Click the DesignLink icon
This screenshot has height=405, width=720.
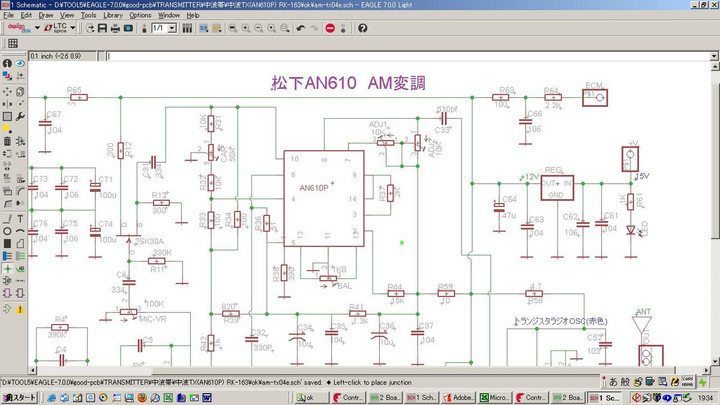click(x=15, y=28)
